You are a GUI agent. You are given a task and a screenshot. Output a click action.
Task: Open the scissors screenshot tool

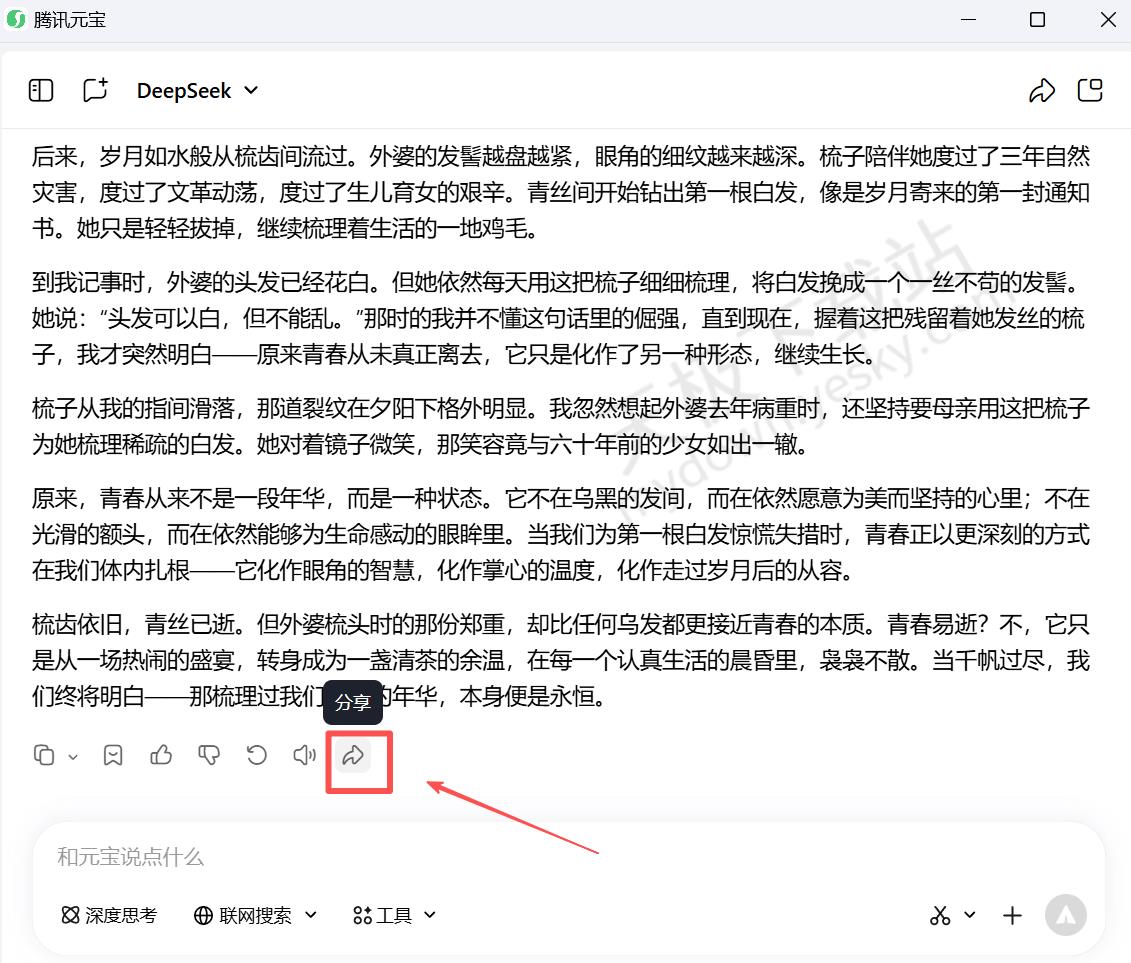[x=940, y=915]
